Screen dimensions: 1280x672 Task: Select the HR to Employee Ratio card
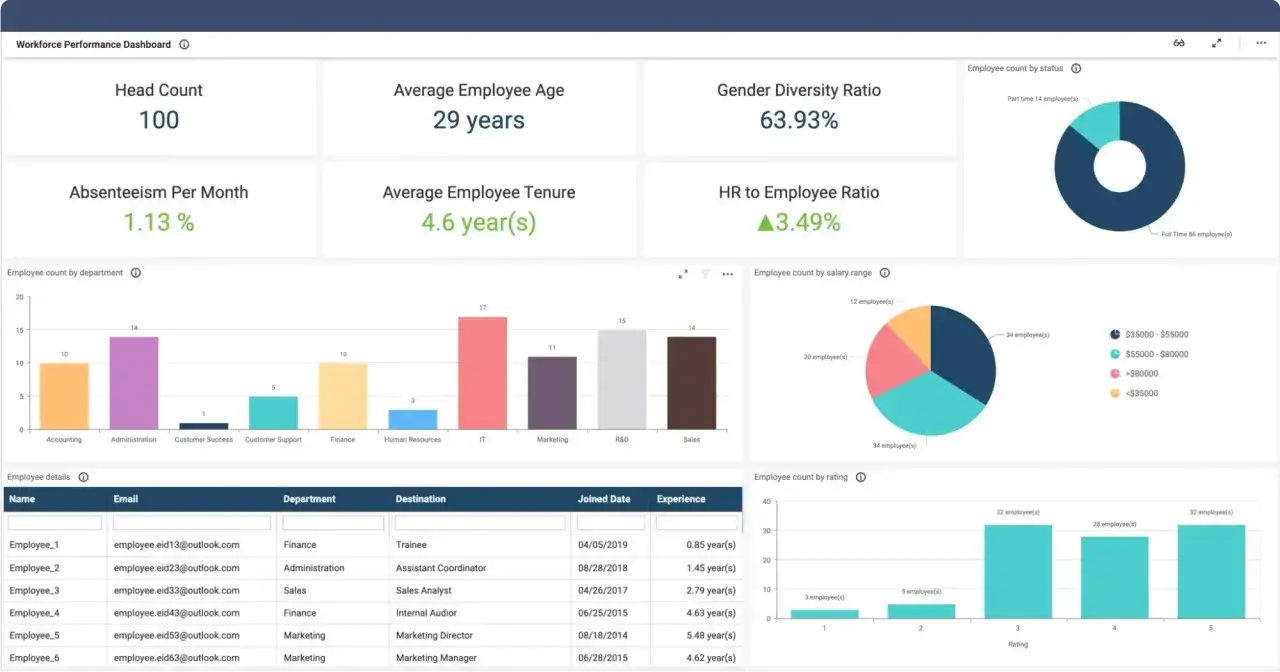pyautogui.click(x=799, y=209)
